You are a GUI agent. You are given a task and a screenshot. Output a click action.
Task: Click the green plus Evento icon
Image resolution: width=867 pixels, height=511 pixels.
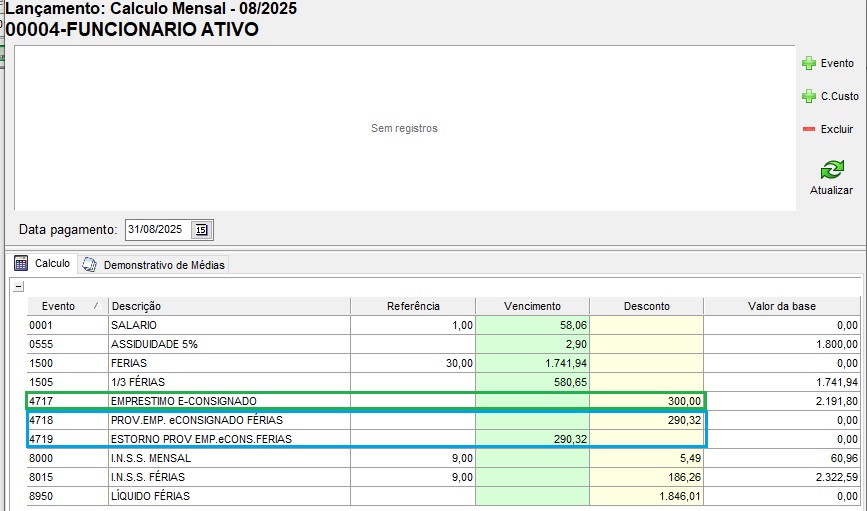coord(809,63)
